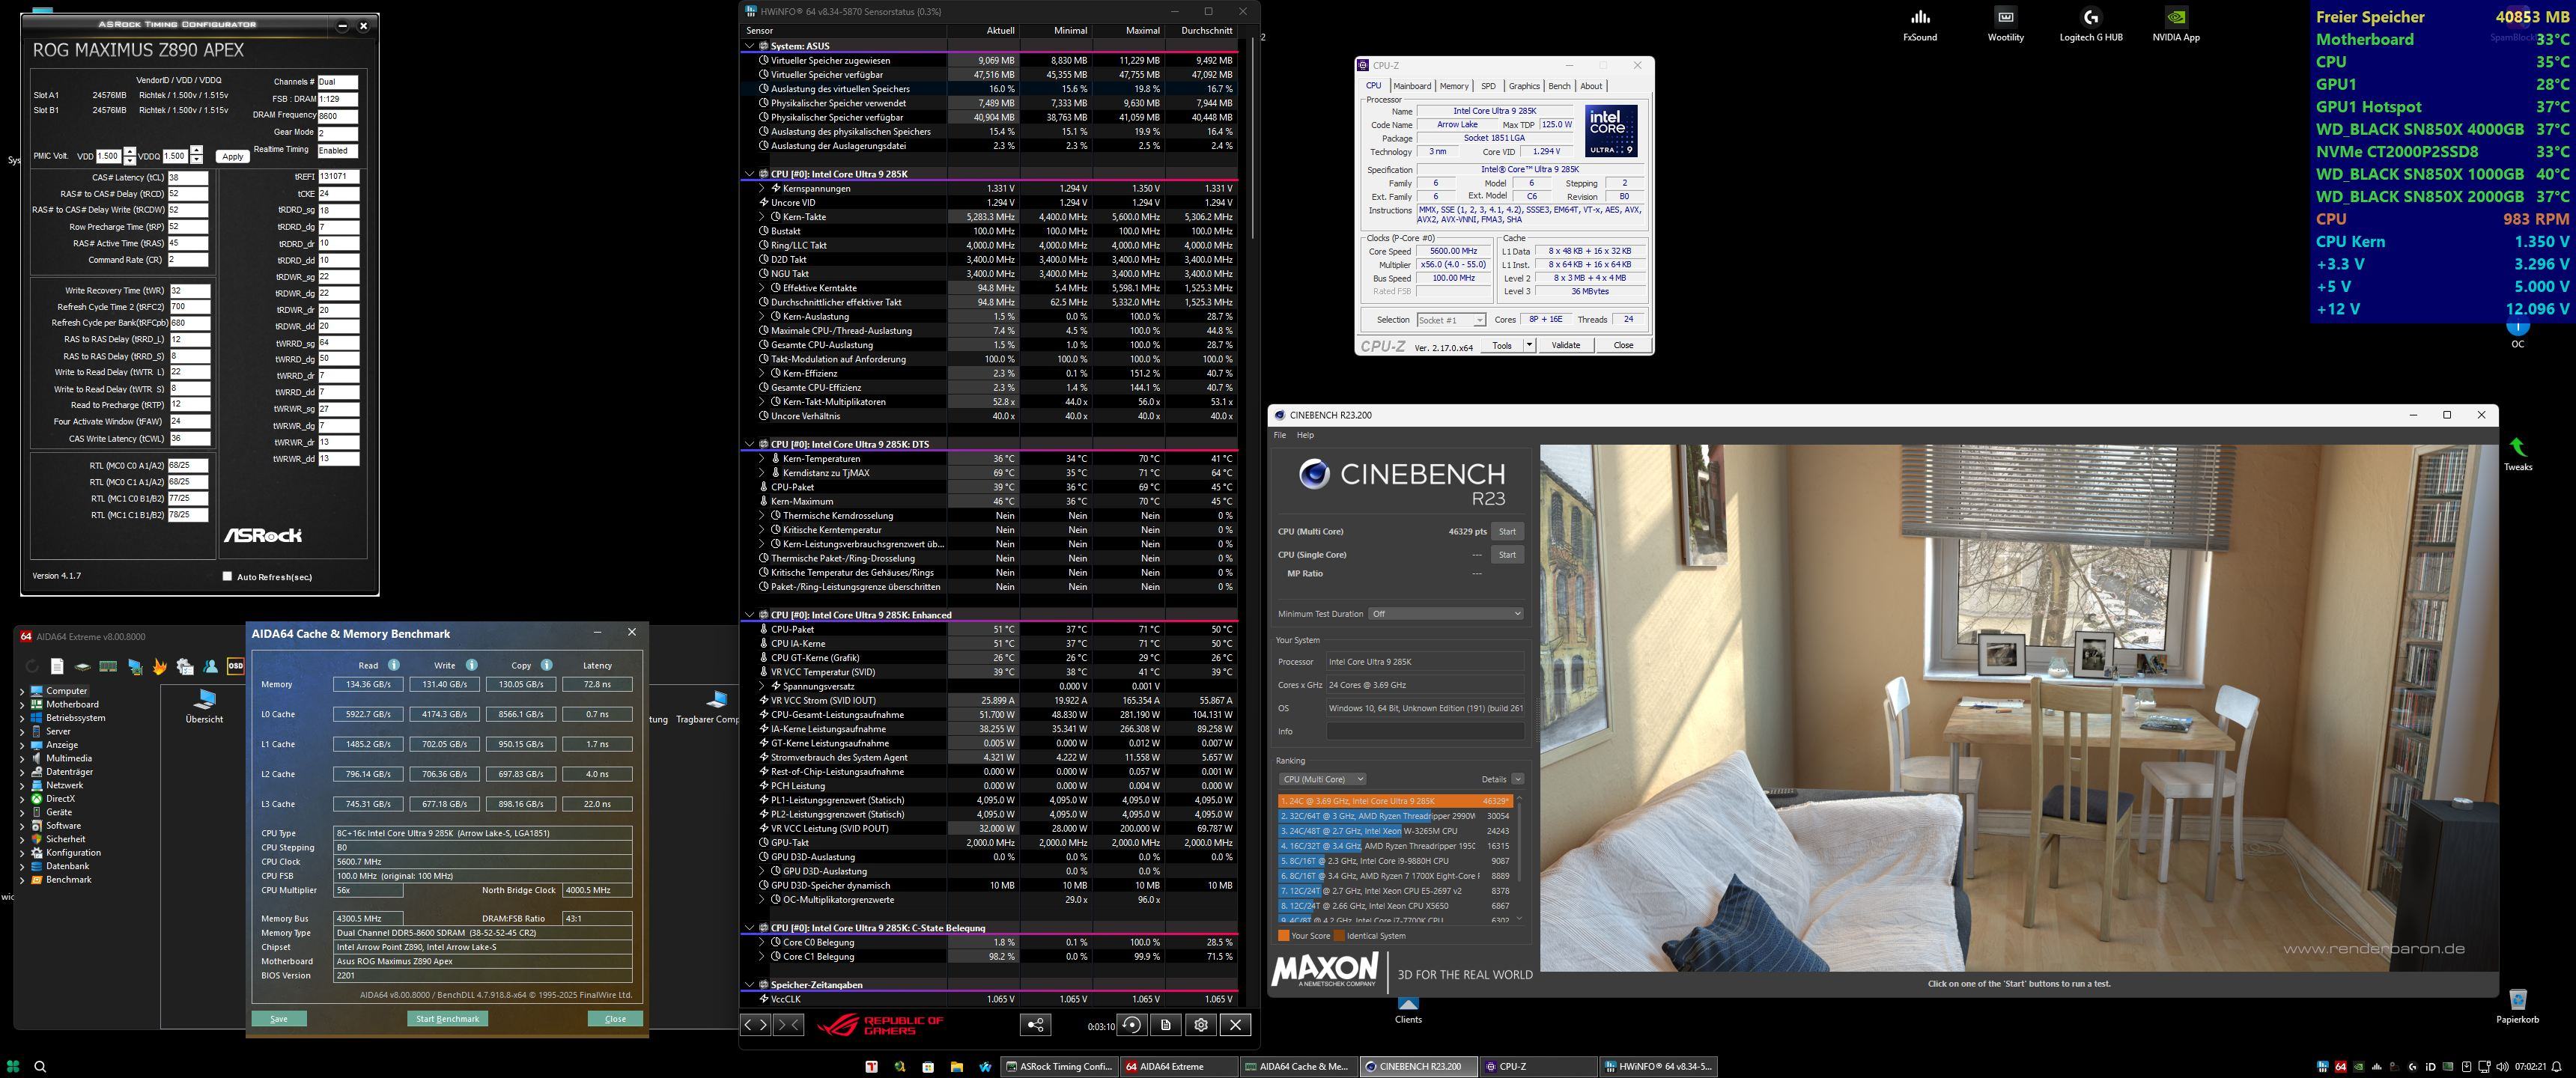The image size is (2576, 1078).
Task: Click the flame stability test icon in AIDA64
Action: (x=159, y=666)
